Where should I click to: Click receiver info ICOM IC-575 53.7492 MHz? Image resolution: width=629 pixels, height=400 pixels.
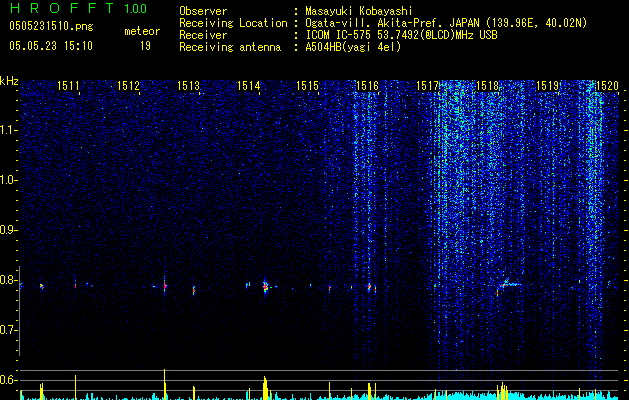401,35
